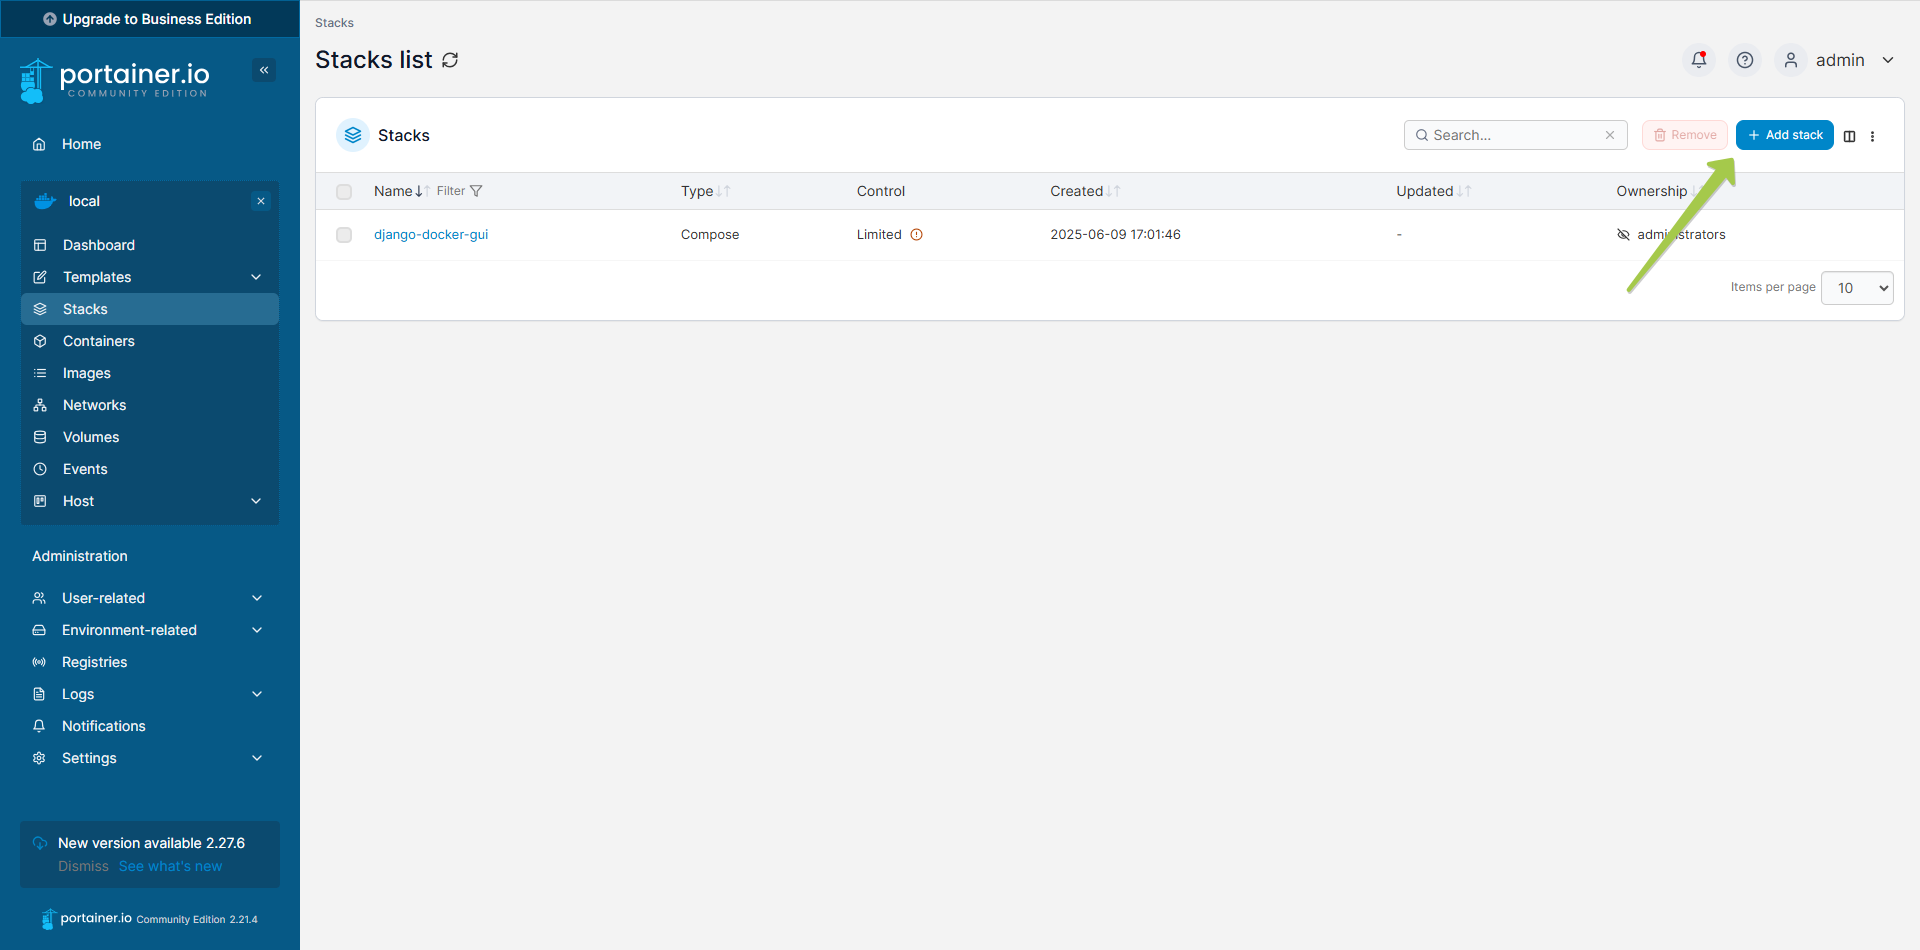Image resolution: width=1920 pixels, height=950 pixels.
Task: Click the Add stack button
Action: click(1784, 134)
